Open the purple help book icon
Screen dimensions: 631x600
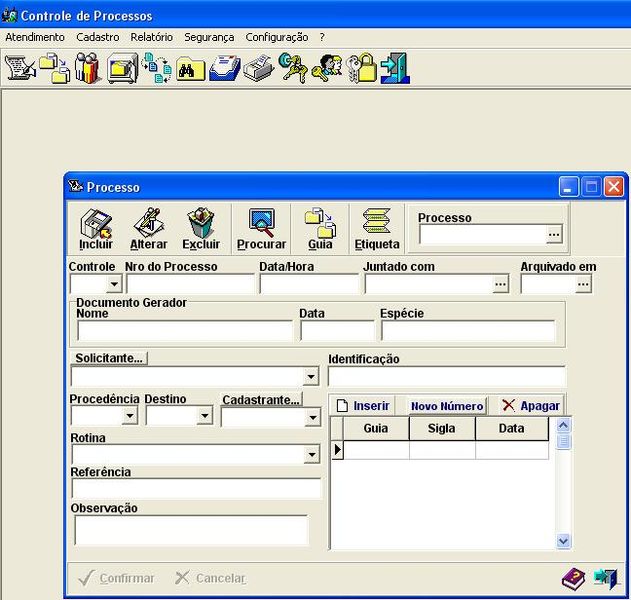[x=573, y=579]
